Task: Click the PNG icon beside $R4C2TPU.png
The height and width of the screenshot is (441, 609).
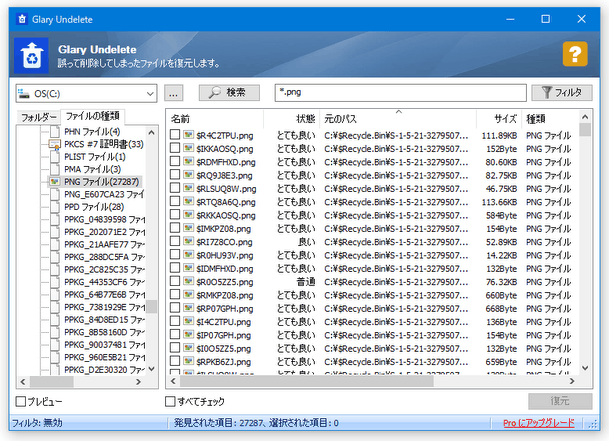Action: (188, 135)
